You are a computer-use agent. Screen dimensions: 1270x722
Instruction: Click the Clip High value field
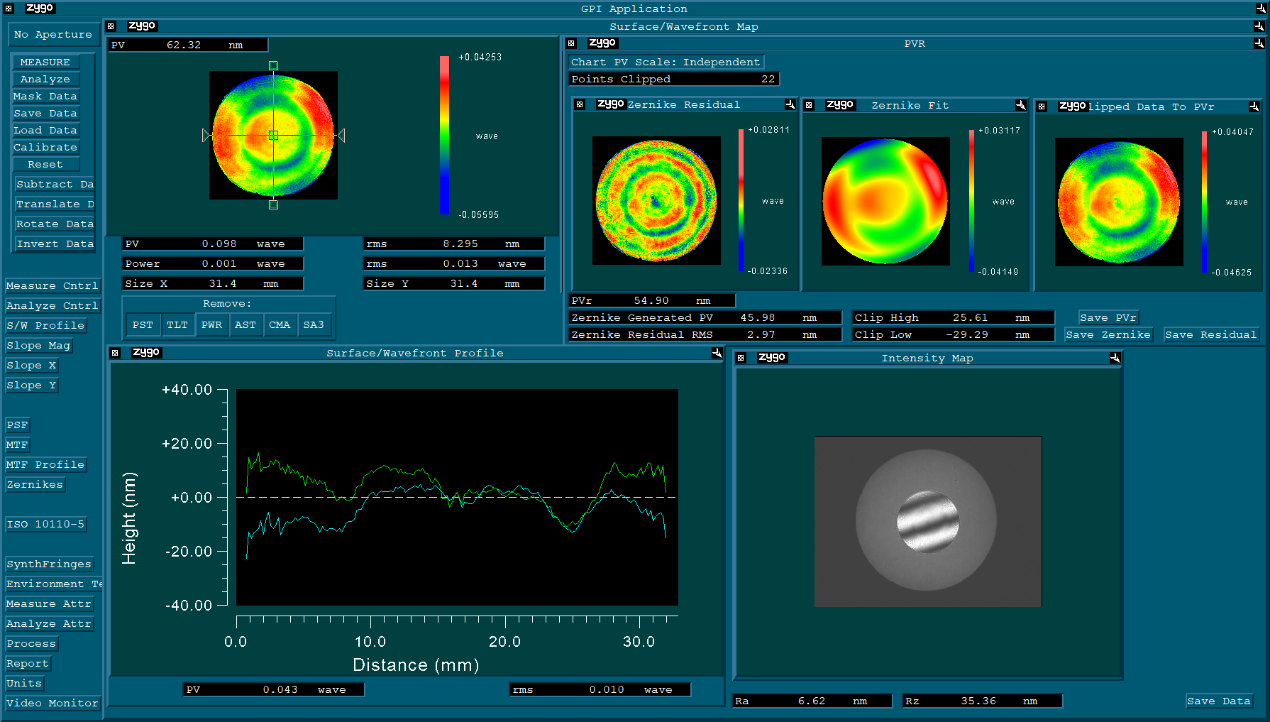[x=953, y=317]
